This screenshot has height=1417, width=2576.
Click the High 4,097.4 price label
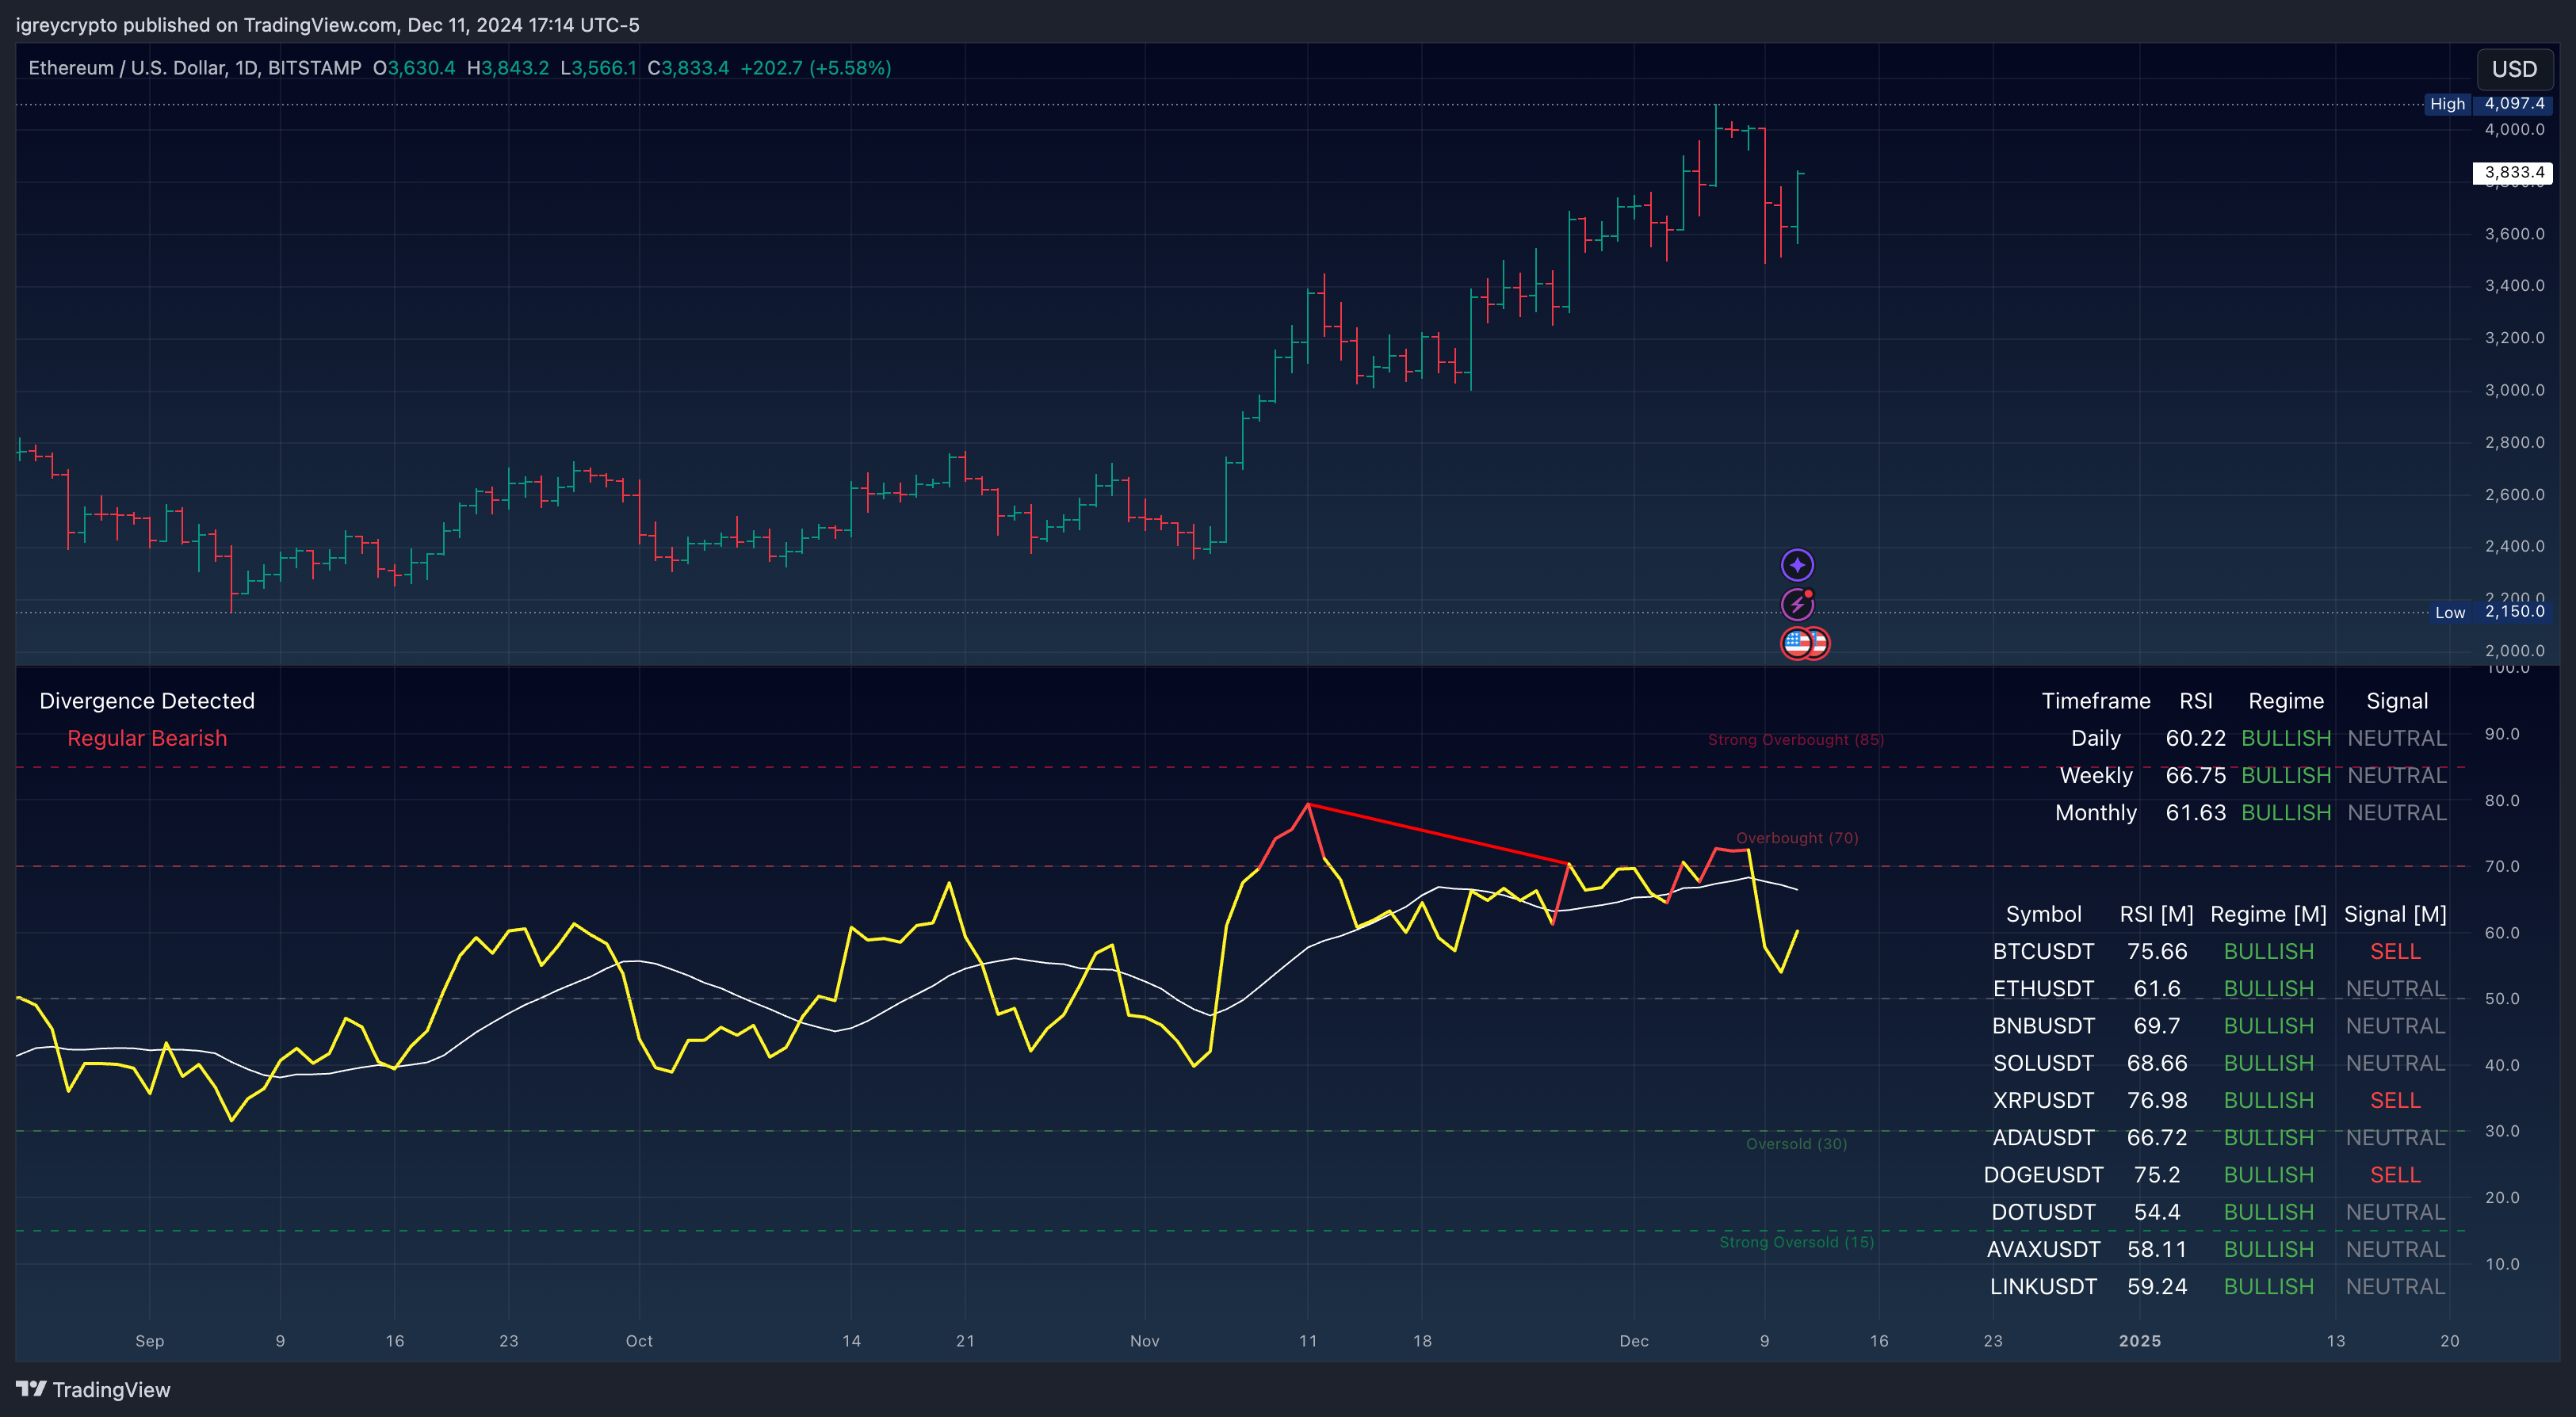2488,104
